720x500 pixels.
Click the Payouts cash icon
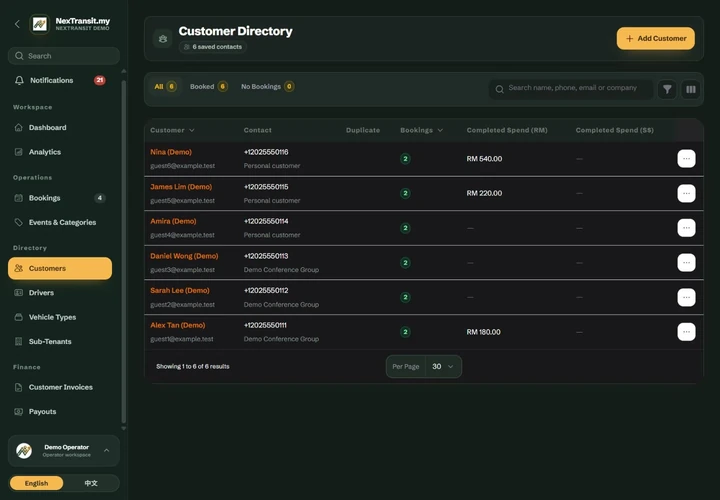18,411
